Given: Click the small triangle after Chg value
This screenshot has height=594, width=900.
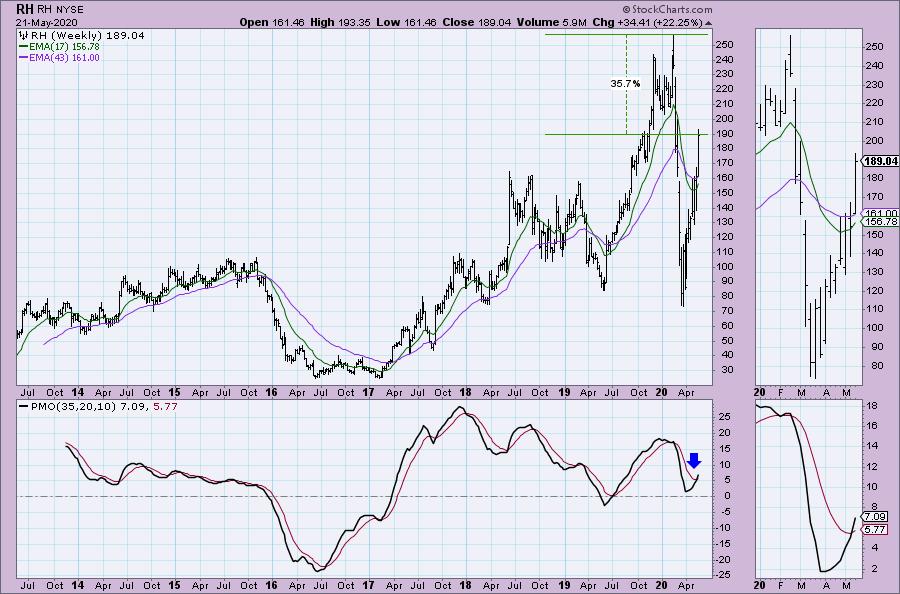Looking at the screenshot, I should point(708,24).
